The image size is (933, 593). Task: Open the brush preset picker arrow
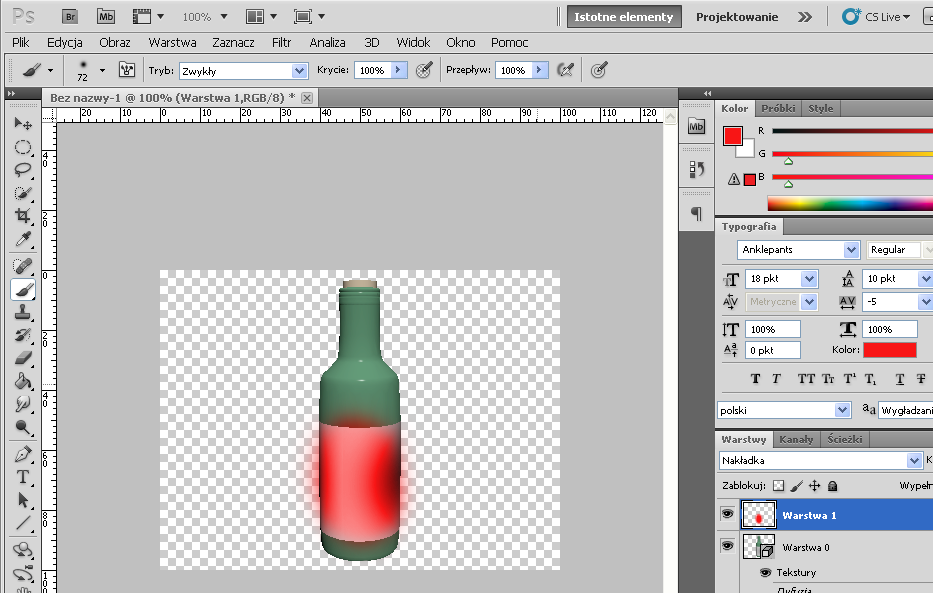click(x=102, y=70)
